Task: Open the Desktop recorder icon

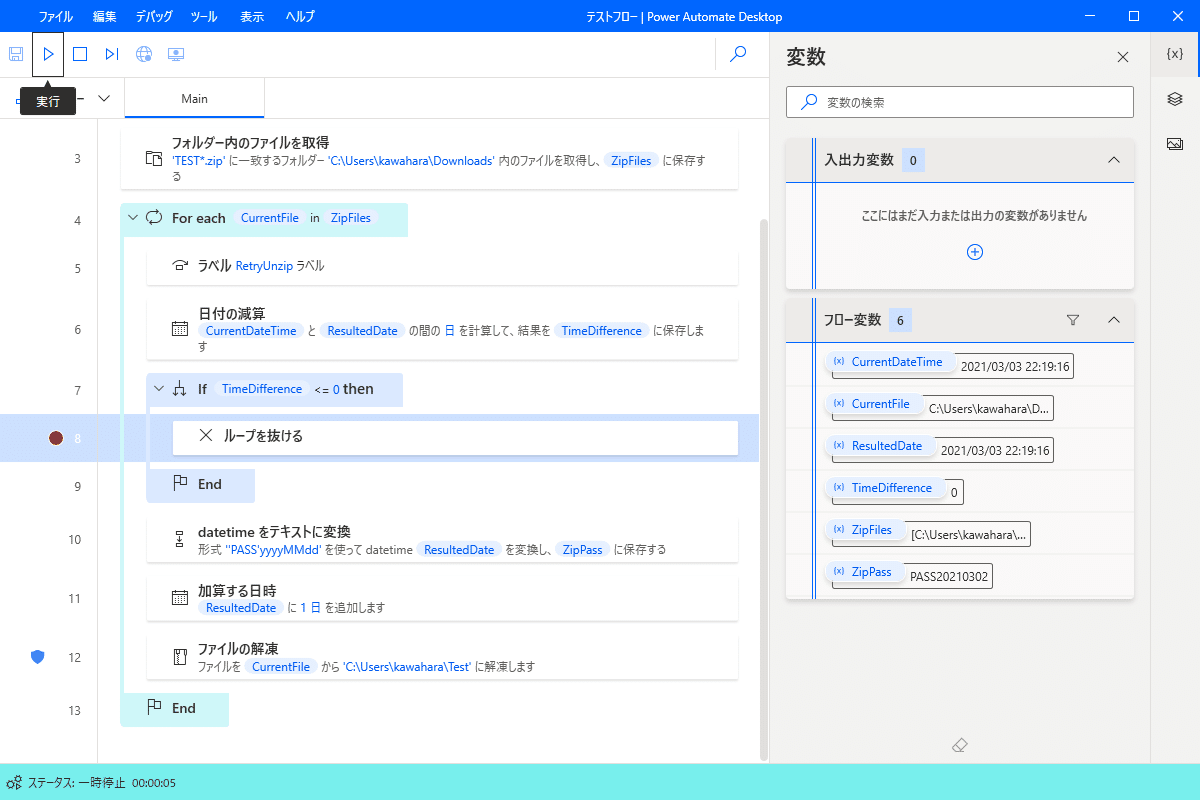Action: pyautogui.click(x=176, y=54)
